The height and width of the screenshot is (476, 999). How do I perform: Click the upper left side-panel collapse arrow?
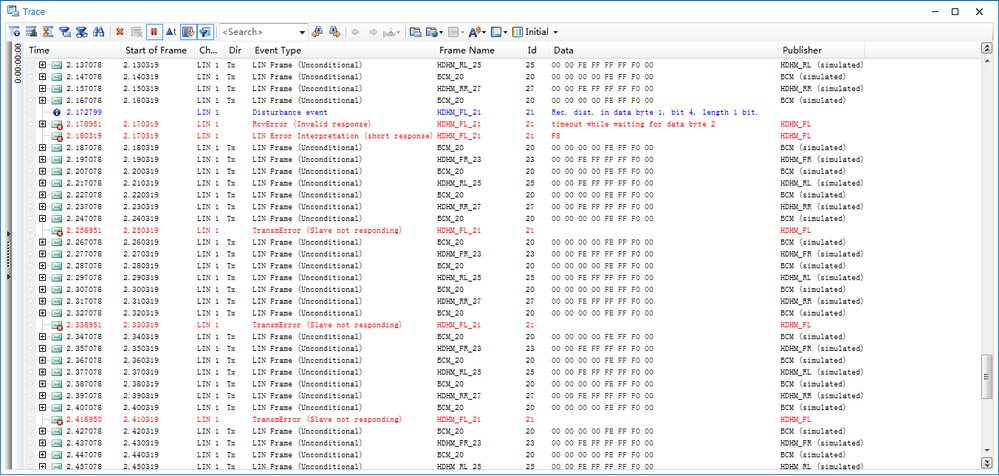tap(8, 234)
